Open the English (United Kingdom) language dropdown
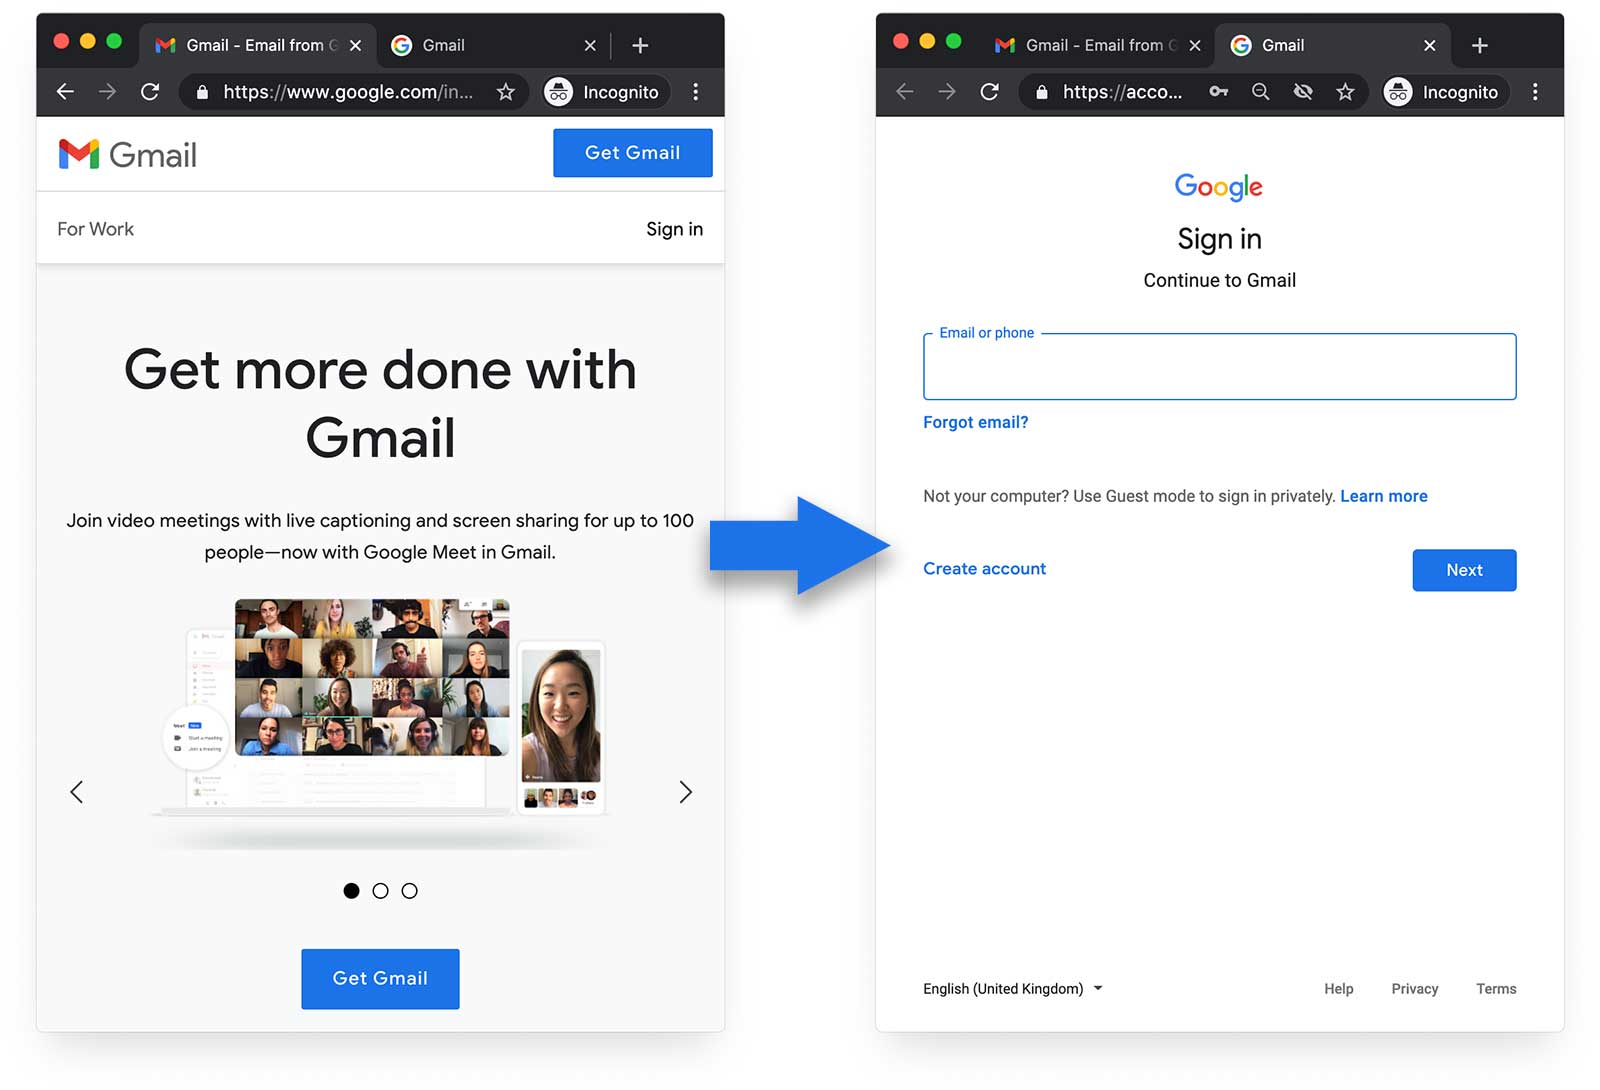The height and width of the screenshot is (1090, 1600). coord(1012,988)
